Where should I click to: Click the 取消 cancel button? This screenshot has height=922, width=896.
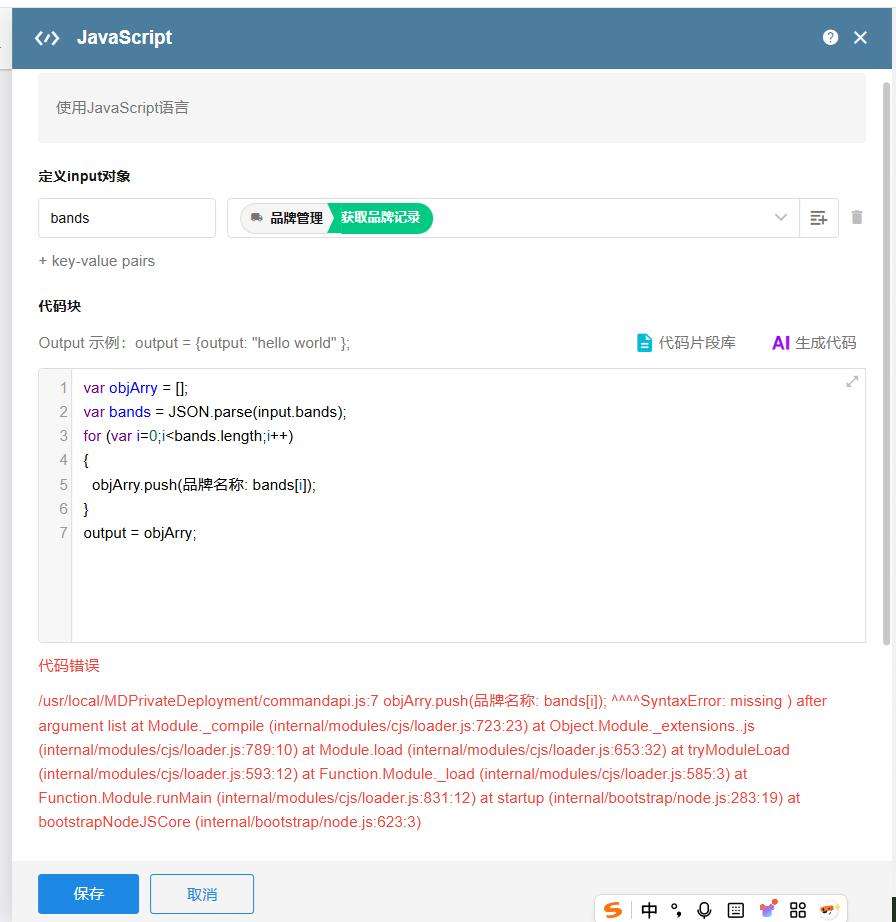click(202, 894)
